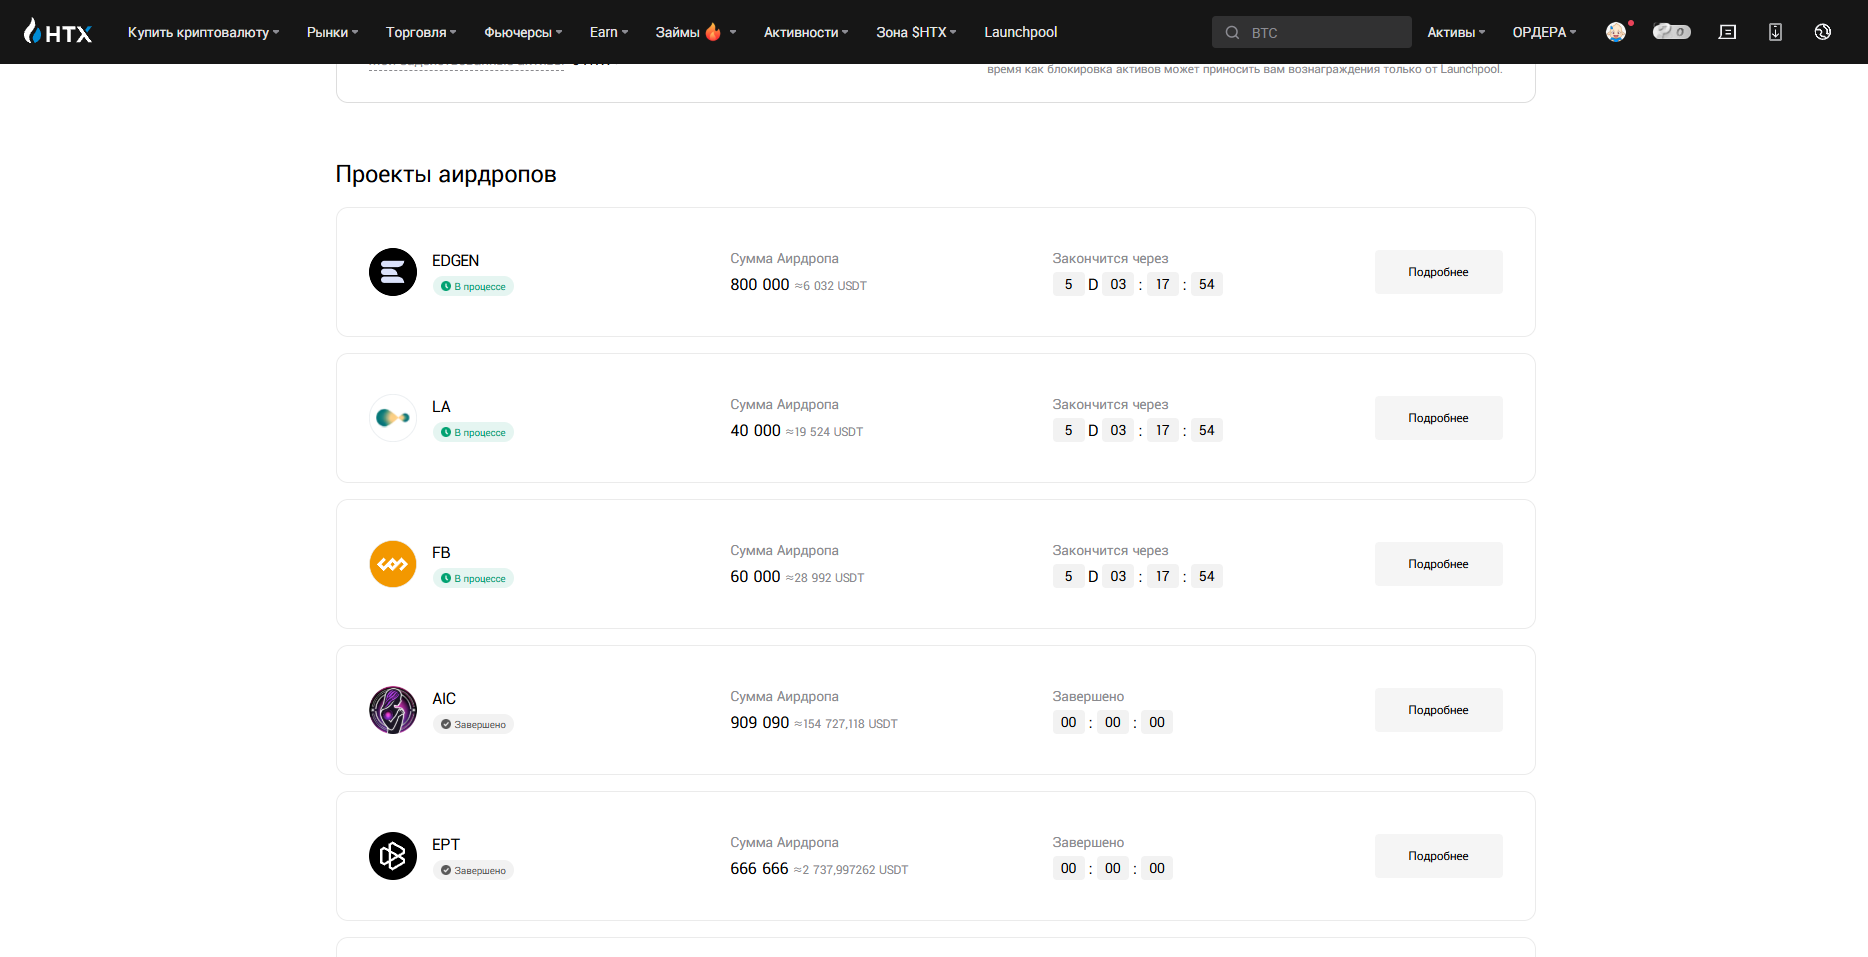Expand the Зона $HTX menu
This screenshot has height=957, width=1868.
[x=916, y=32]
